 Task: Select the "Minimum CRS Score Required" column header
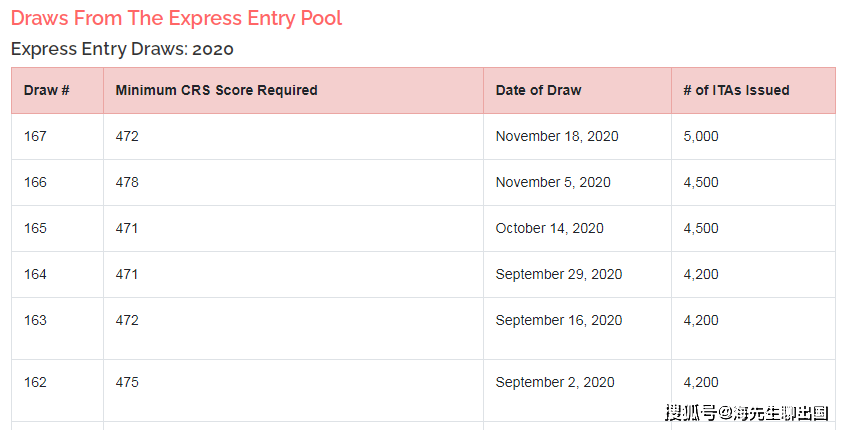[293, 91]
